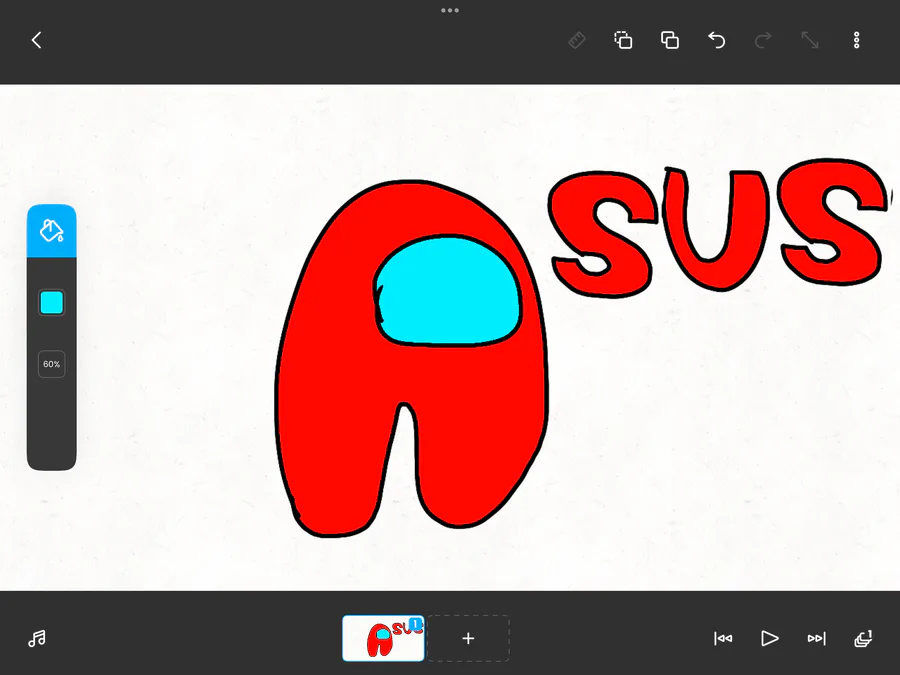Jump to the first frame
This screenshot has height=675, width=900.
pyautogui.click(x=723, y=638)
